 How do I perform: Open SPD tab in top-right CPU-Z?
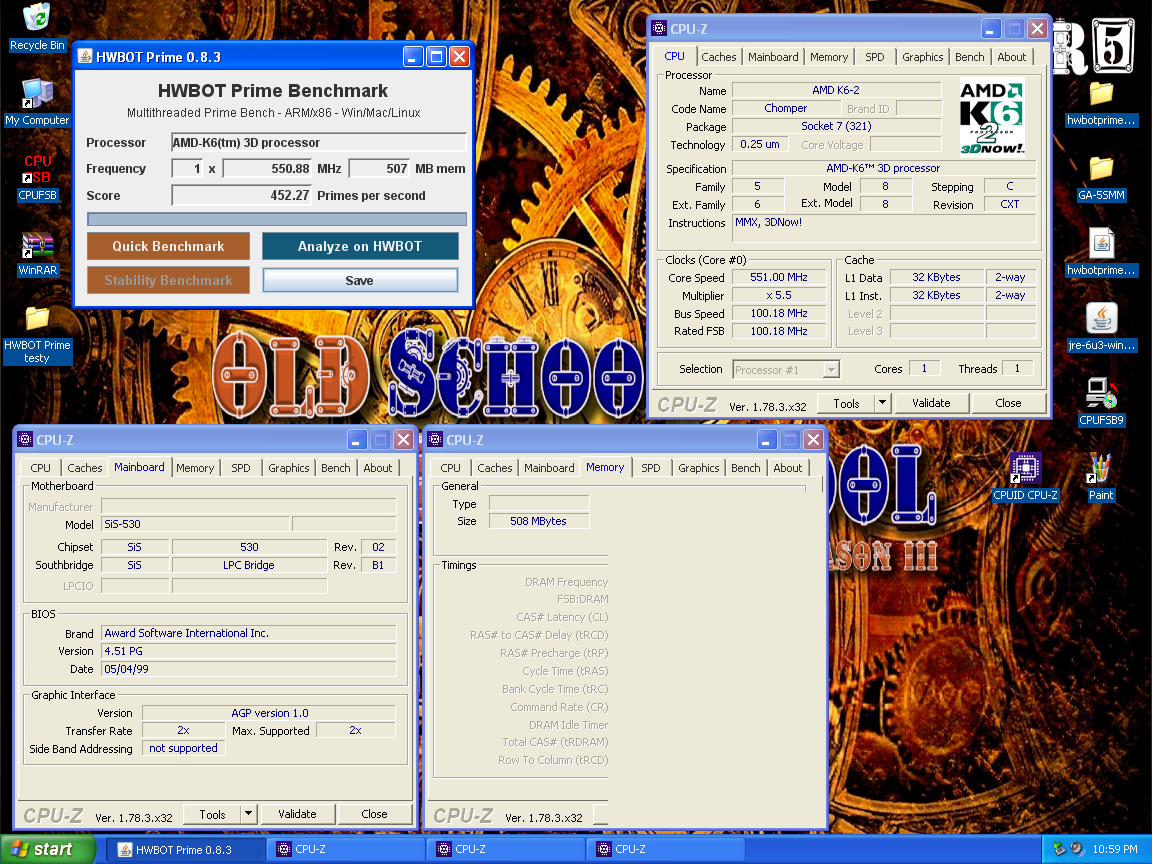[874, 57]
